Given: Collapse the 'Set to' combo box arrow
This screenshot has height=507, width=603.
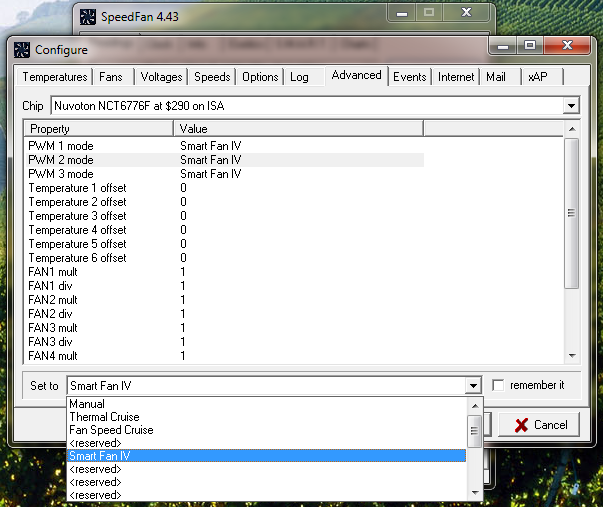Looking at the screenshot, I should 473,385.
